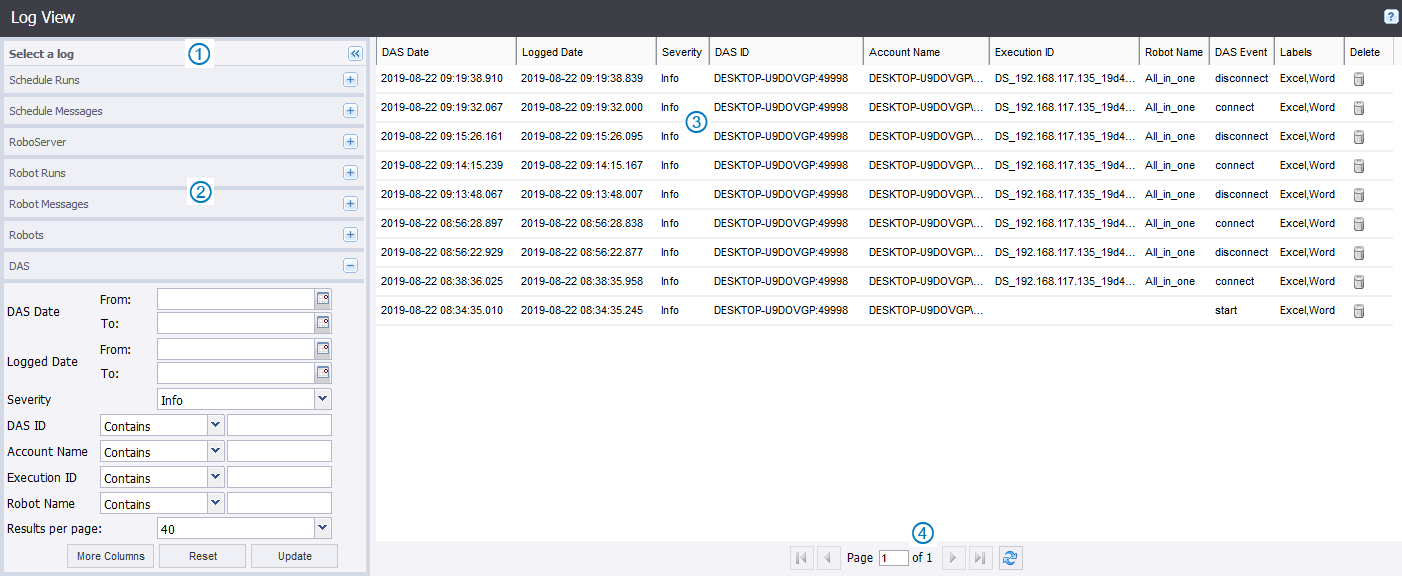Screen dimensions: 1402x576
Task: Open the Results per page dropdown
Action: coord(322,527)
